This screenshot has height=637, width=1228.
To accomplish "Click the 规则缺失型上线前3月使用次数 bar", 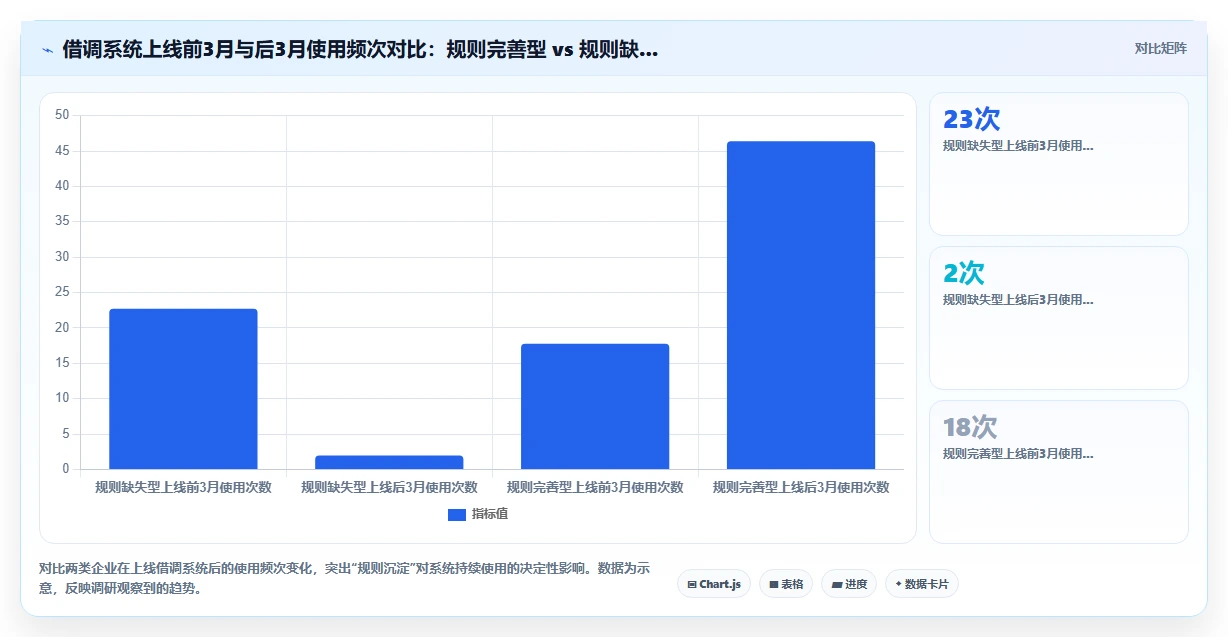I will (183, 389).
